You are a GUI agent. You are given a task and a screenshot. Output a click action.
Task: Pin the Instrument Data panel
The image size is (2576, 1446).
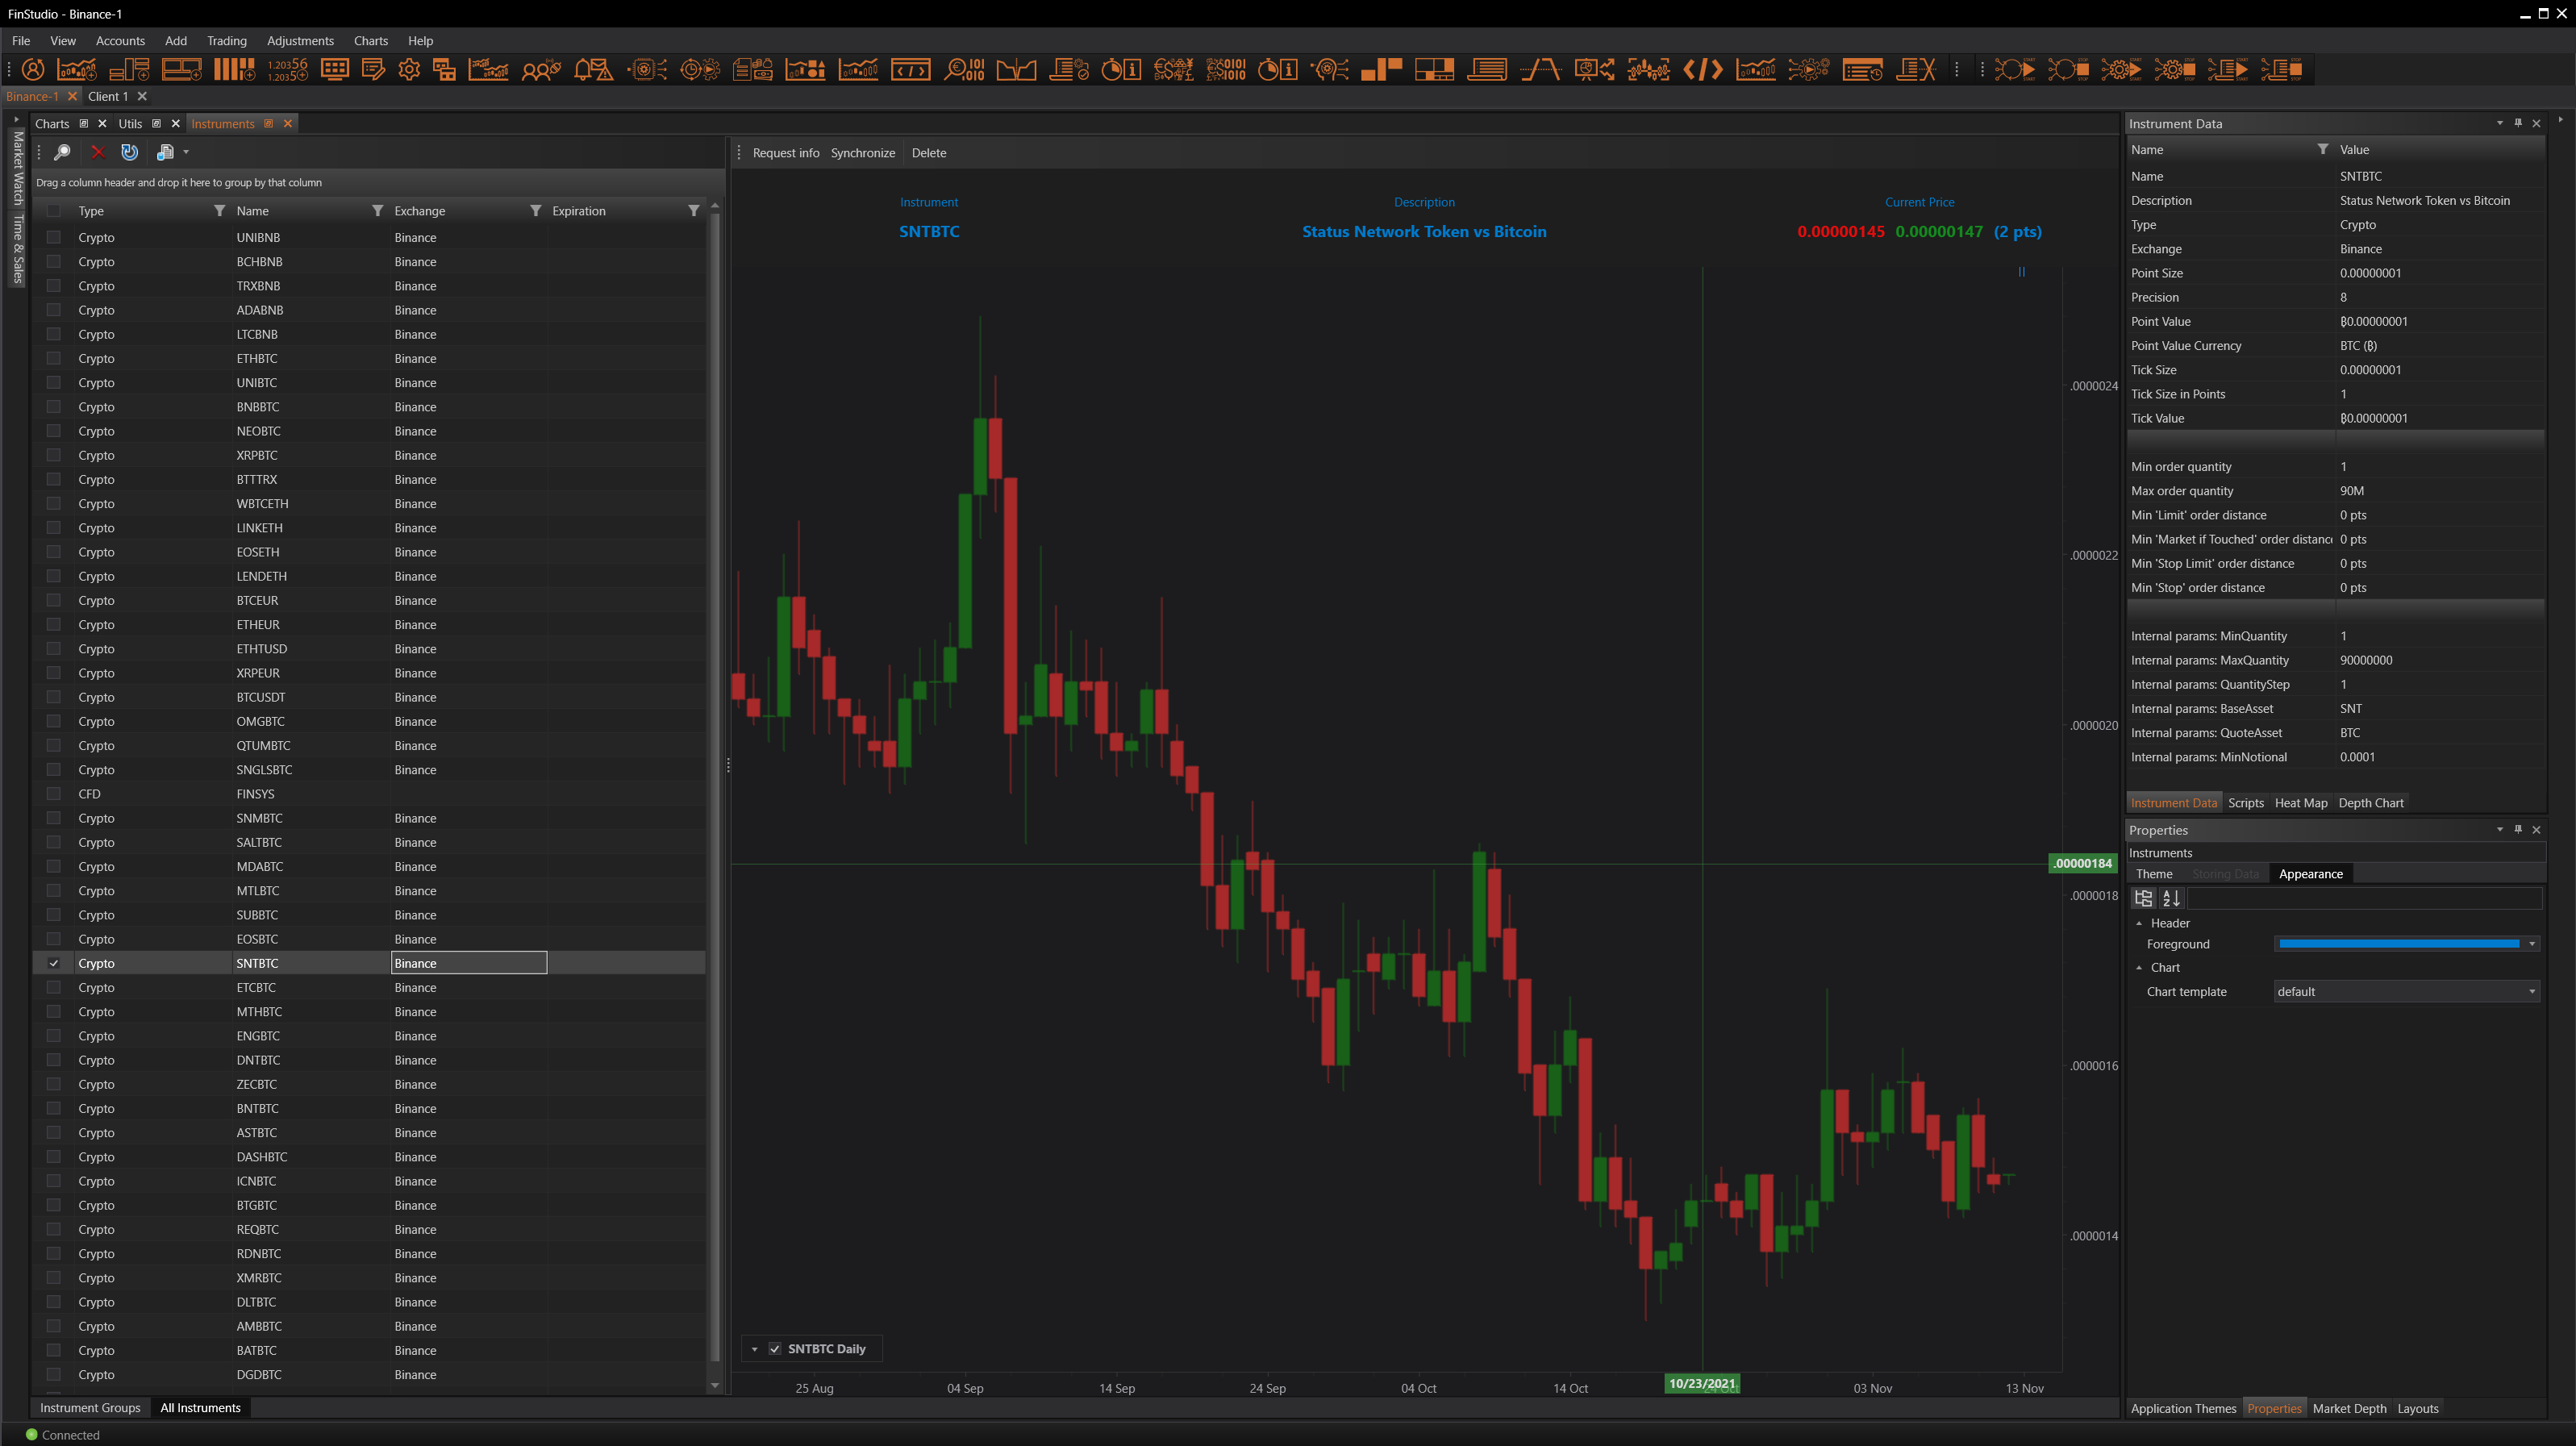[x=2518, y=123]
